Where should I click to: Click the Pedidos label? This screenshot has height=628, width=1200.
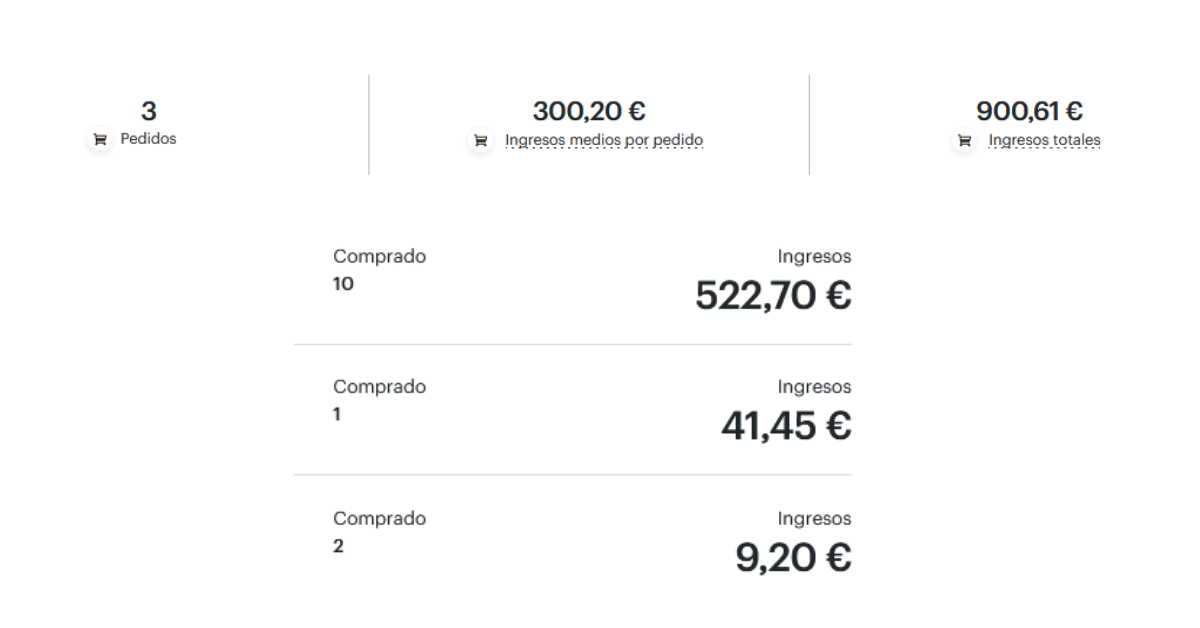(x=148, y=139)
